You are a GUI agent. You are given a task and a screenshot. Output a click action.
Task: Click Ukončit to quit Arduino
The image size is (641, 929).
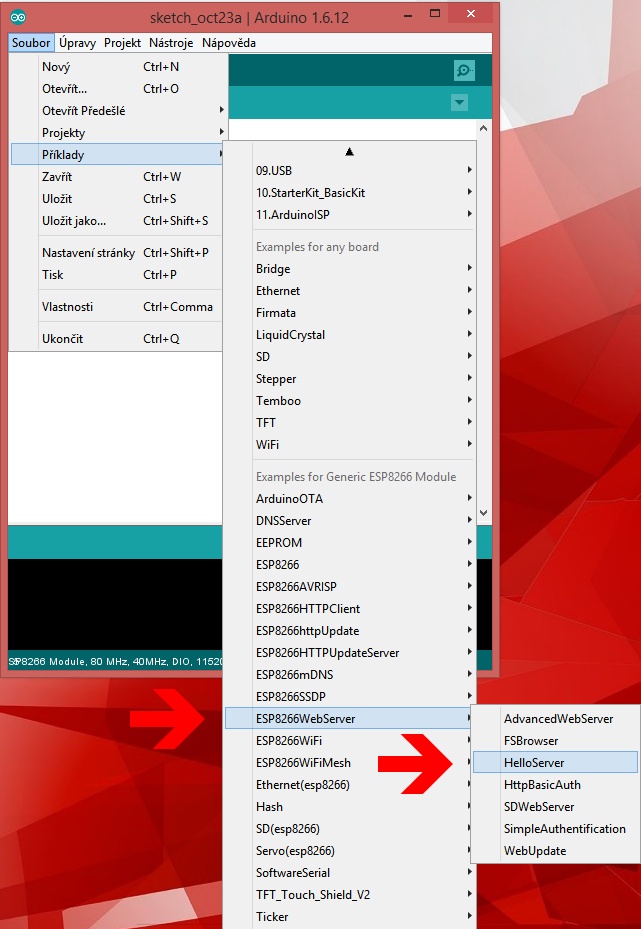[x=62, y=339]
